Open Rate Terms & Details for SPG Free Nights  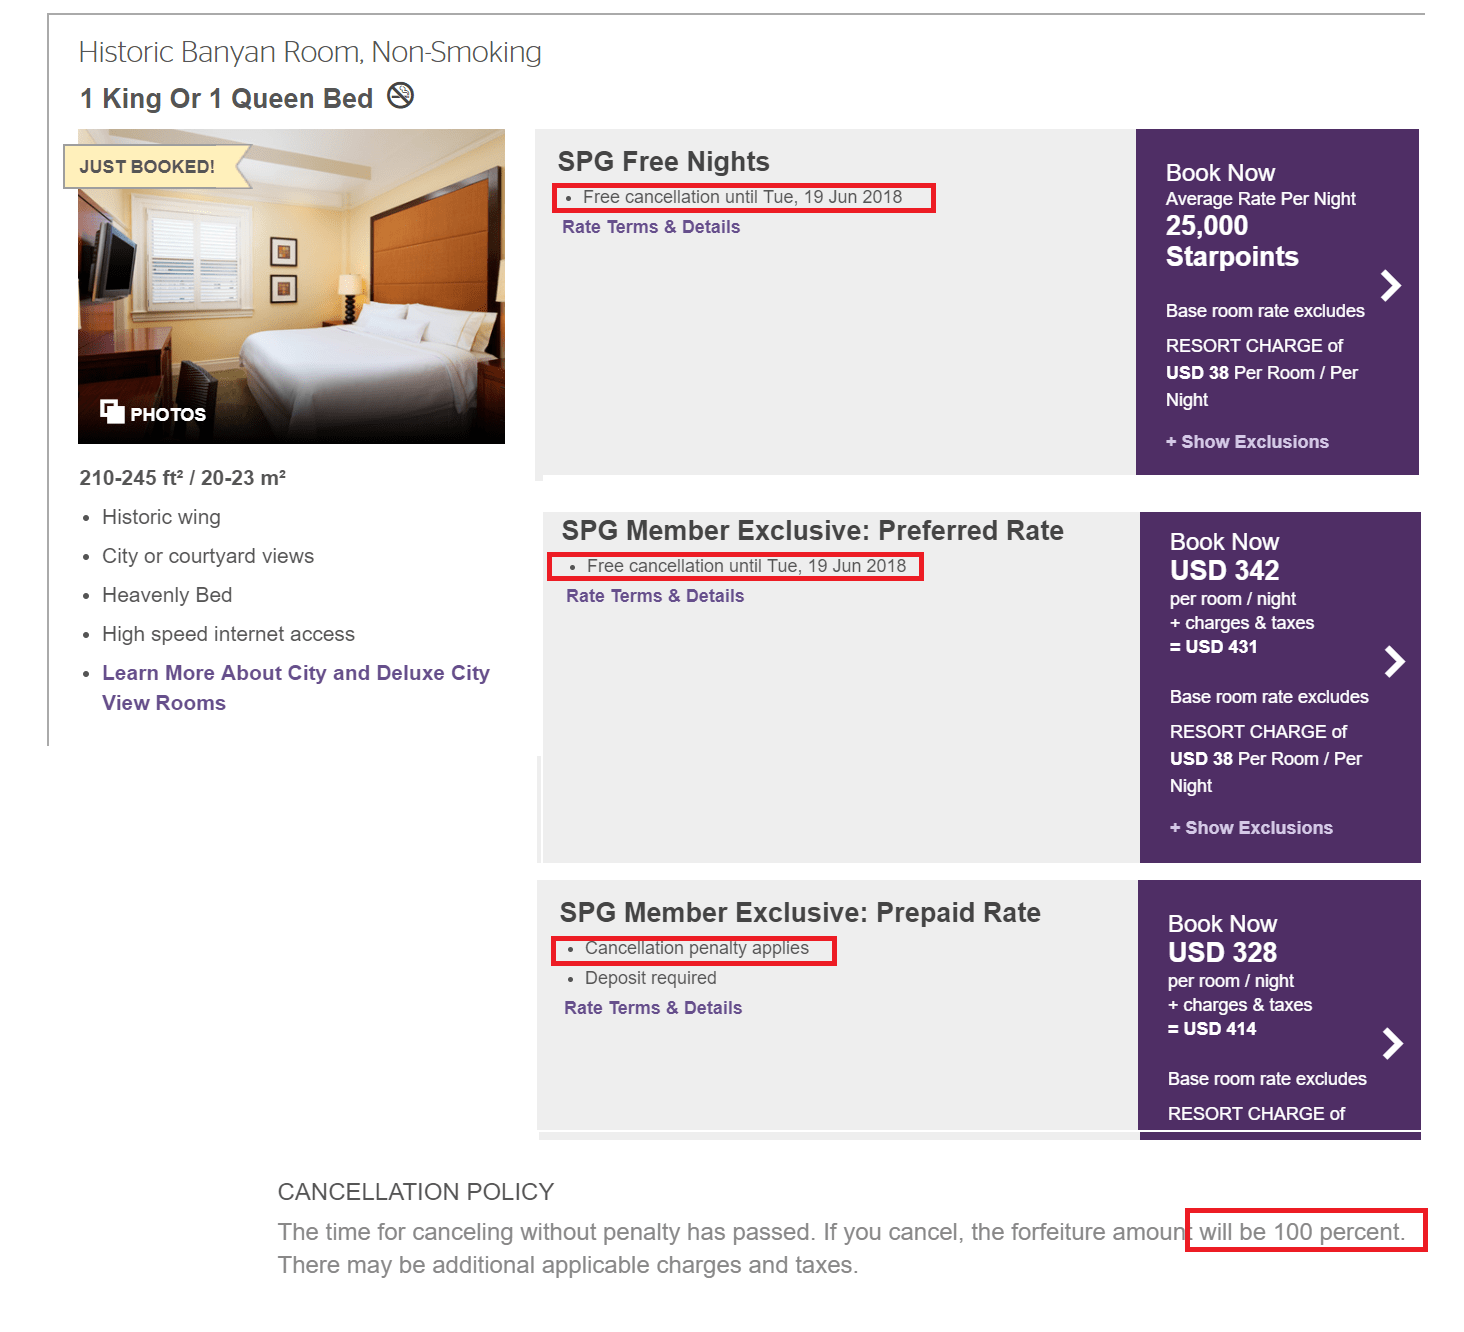click(651, 227)
